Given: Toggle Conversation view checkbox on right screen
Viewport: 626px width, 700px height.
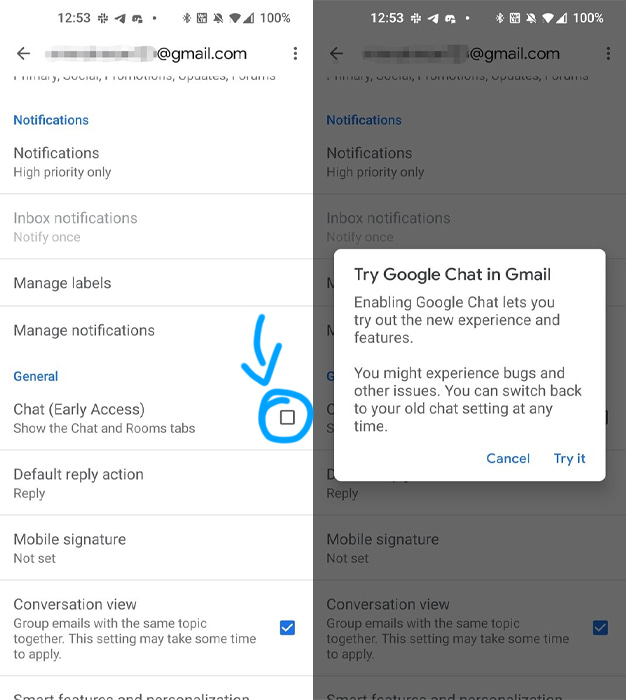Looking at the screenshot, I should pos(600,628).
